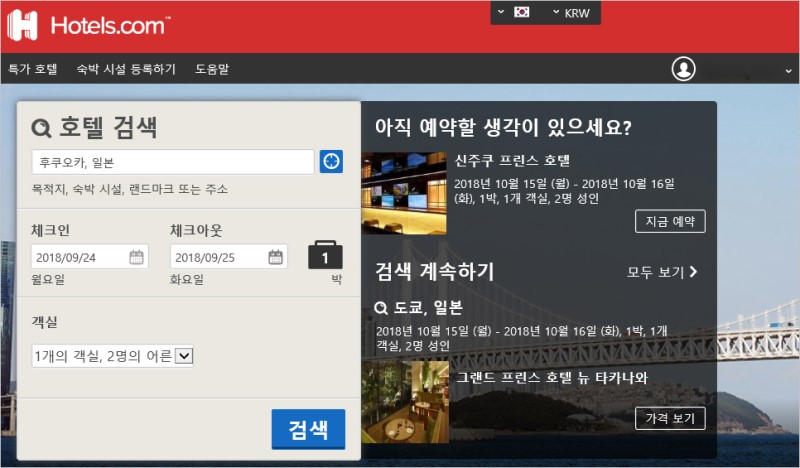Click the suitcase nights count icon
The height and width of the screenshot is (468, 800).
pyautogui.click(x=326, y=255)
